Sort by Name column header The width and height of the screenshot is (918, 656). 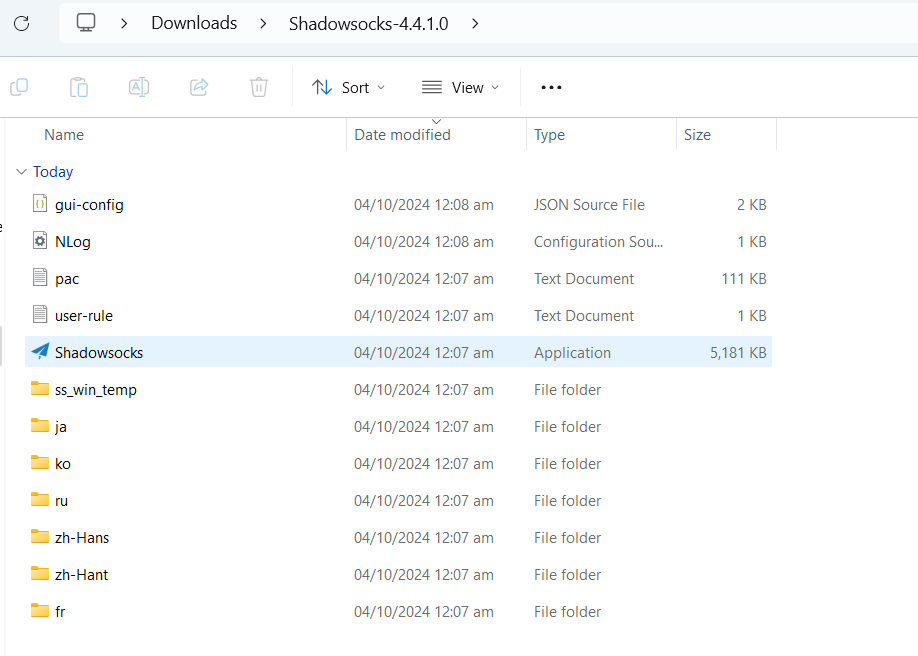tap(64, 135)
